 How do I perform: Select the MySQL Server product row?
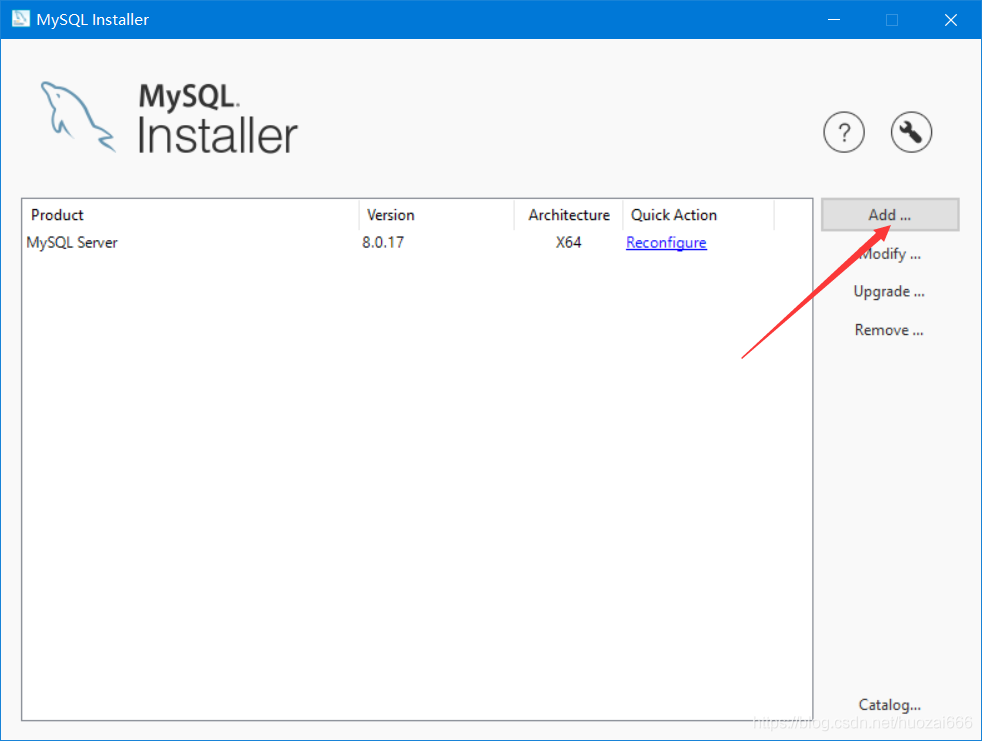pyautogui.click(x=417, y=242)
